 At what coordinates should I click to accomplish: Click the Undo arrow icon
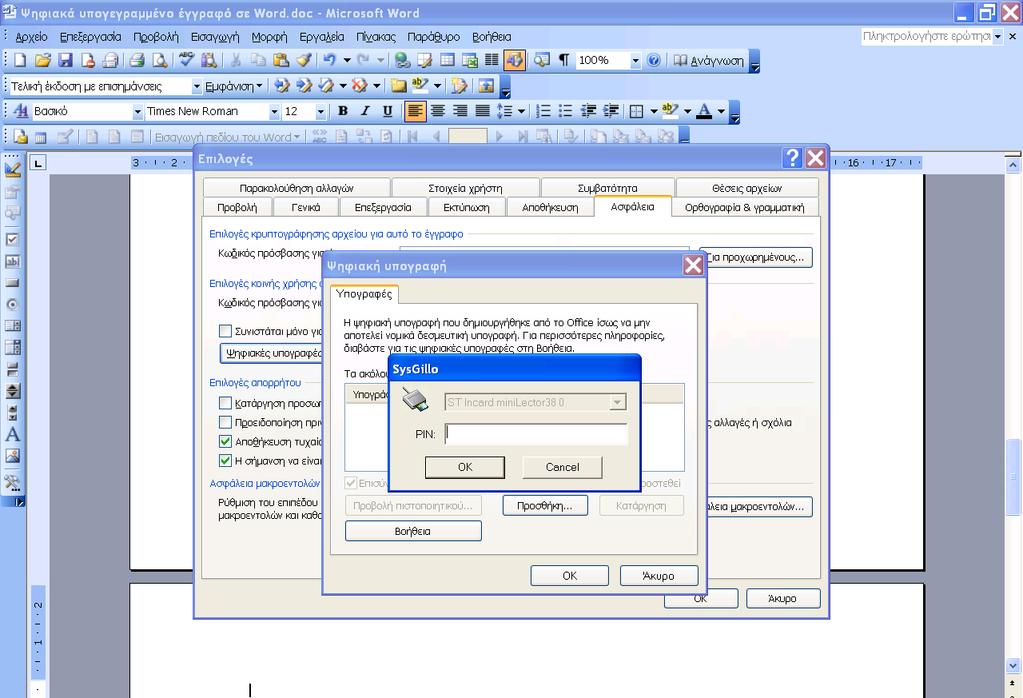click(329, 61)
